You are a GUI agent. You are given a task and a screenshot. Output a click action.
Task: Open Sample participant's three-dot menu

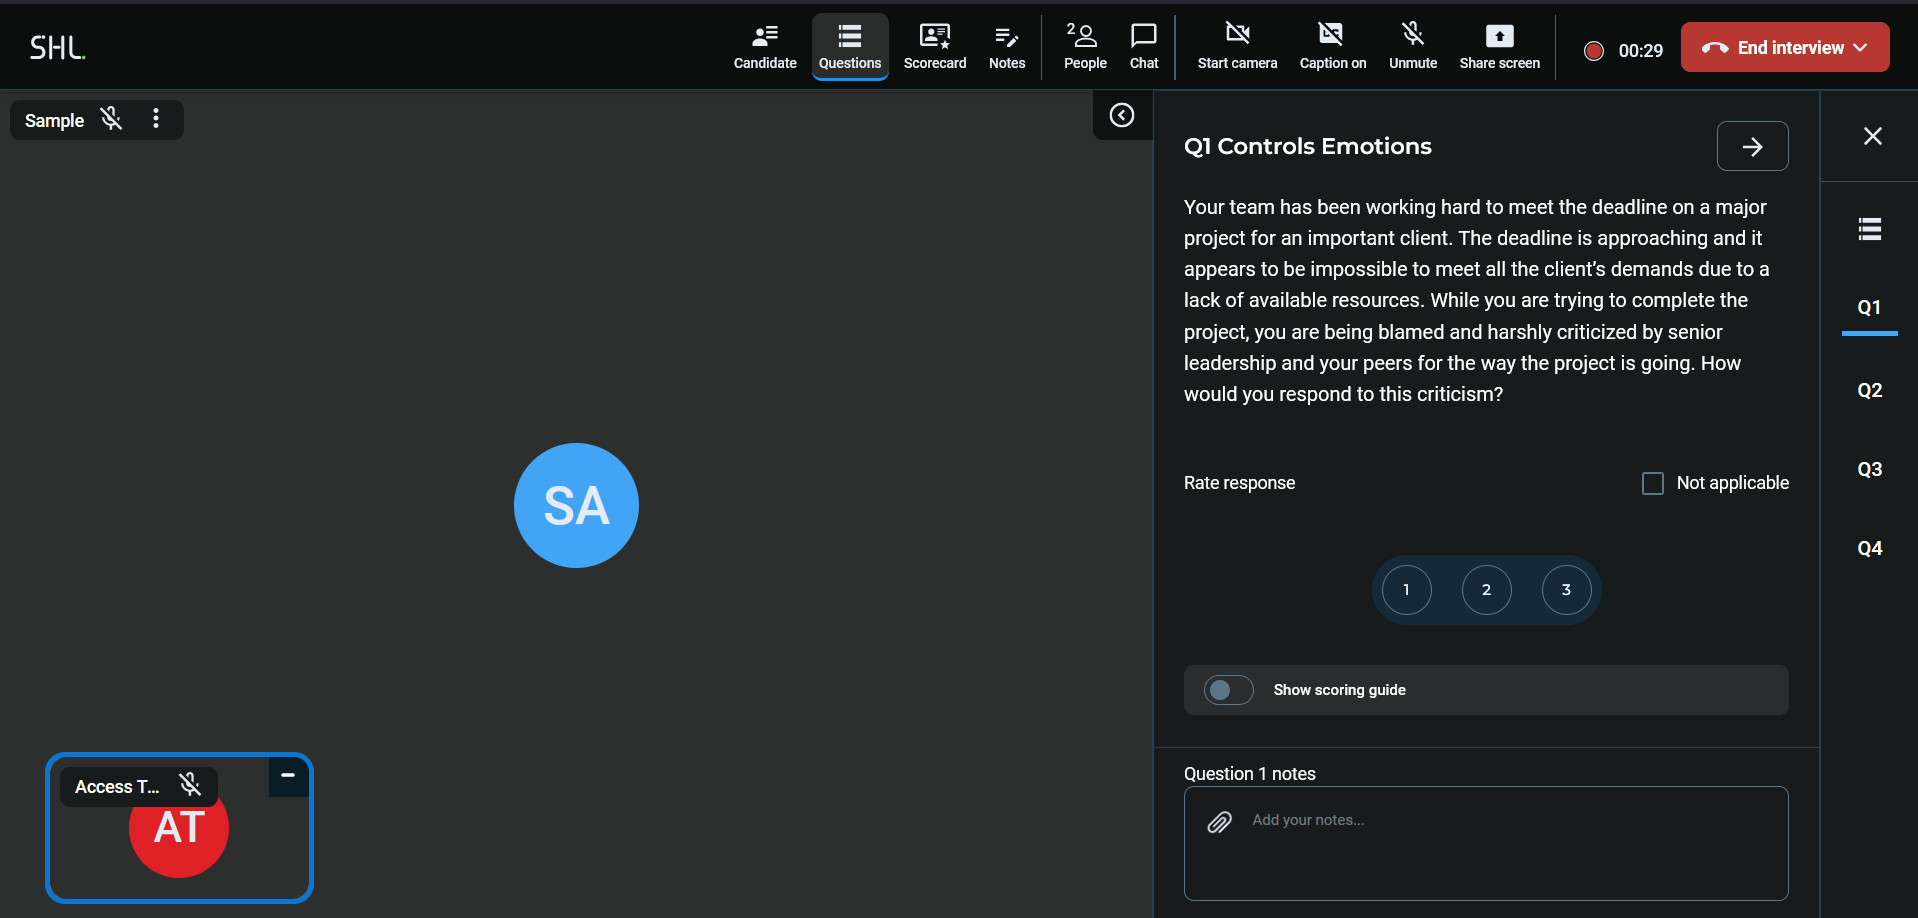pyautogui.click(x=156, y=119)
